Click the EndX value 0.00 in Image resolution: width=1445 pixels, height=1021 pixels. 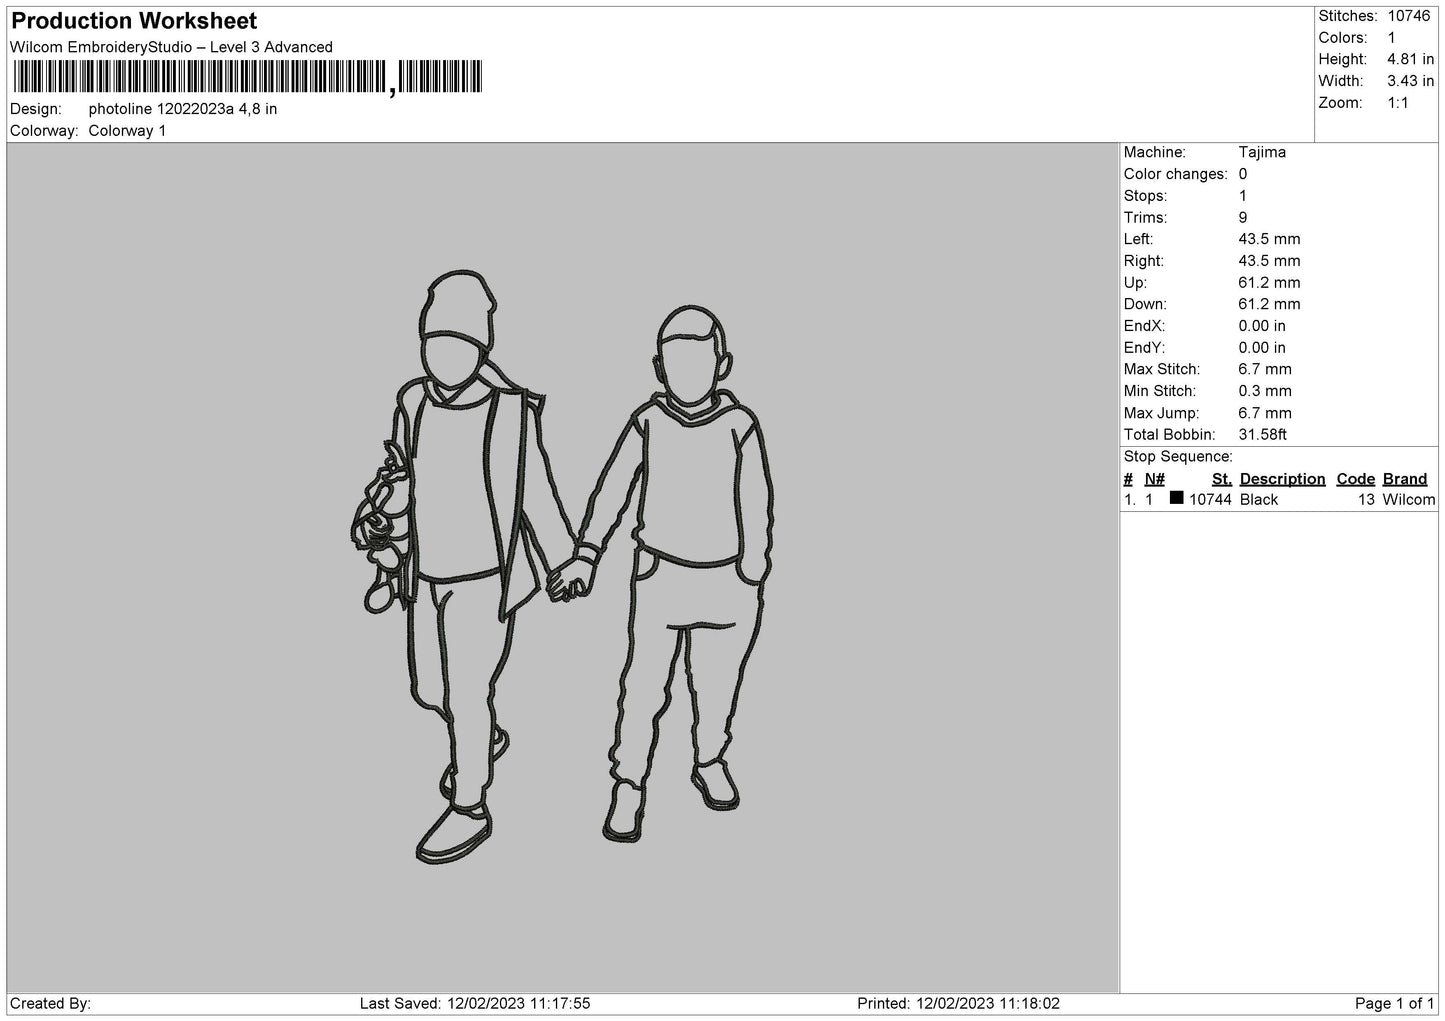coord(1262,326)
